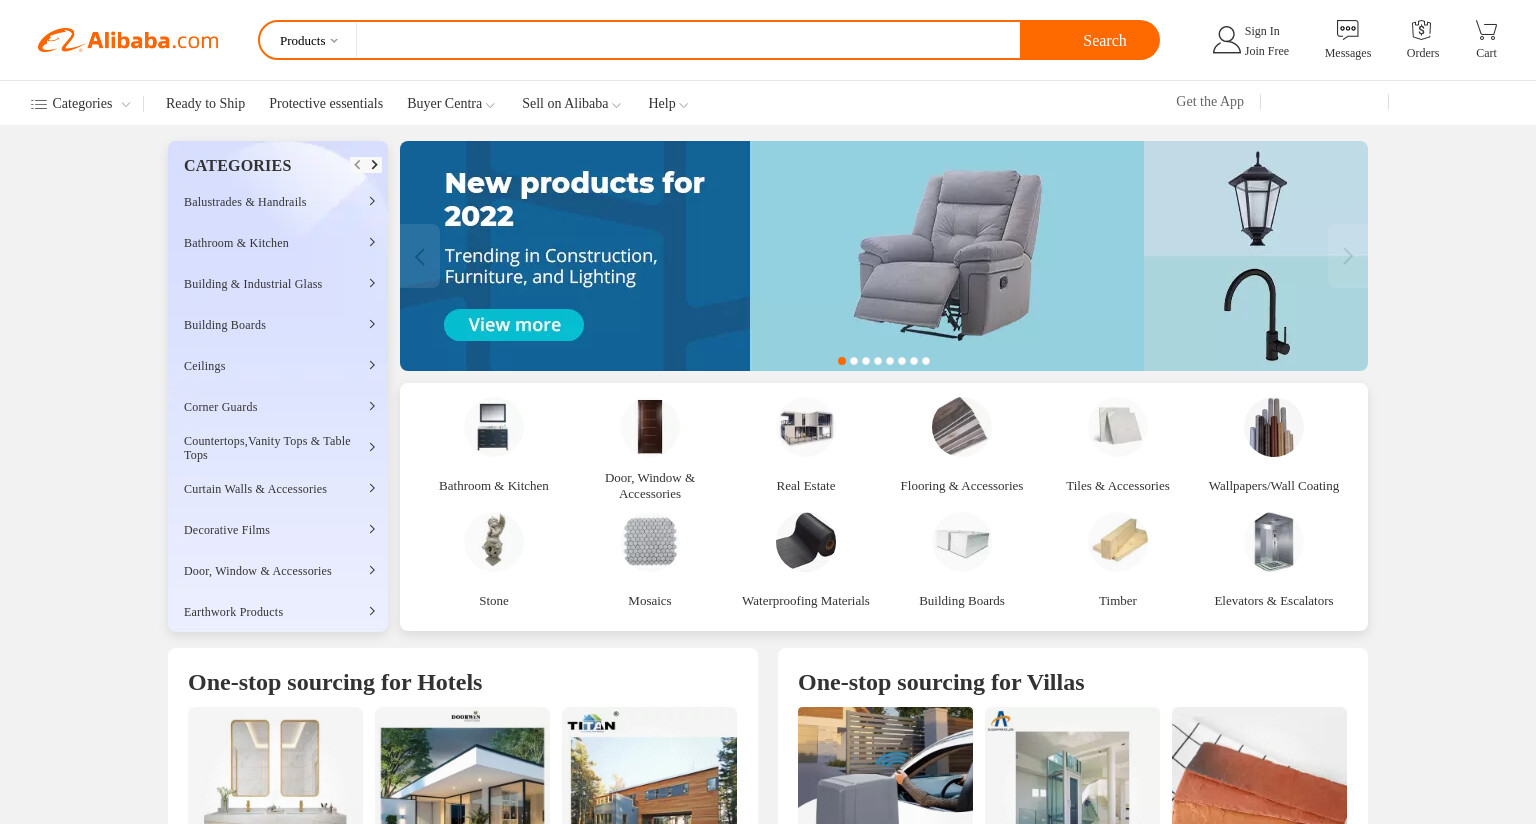Select the first orange carousel dot

pos(842,361)
